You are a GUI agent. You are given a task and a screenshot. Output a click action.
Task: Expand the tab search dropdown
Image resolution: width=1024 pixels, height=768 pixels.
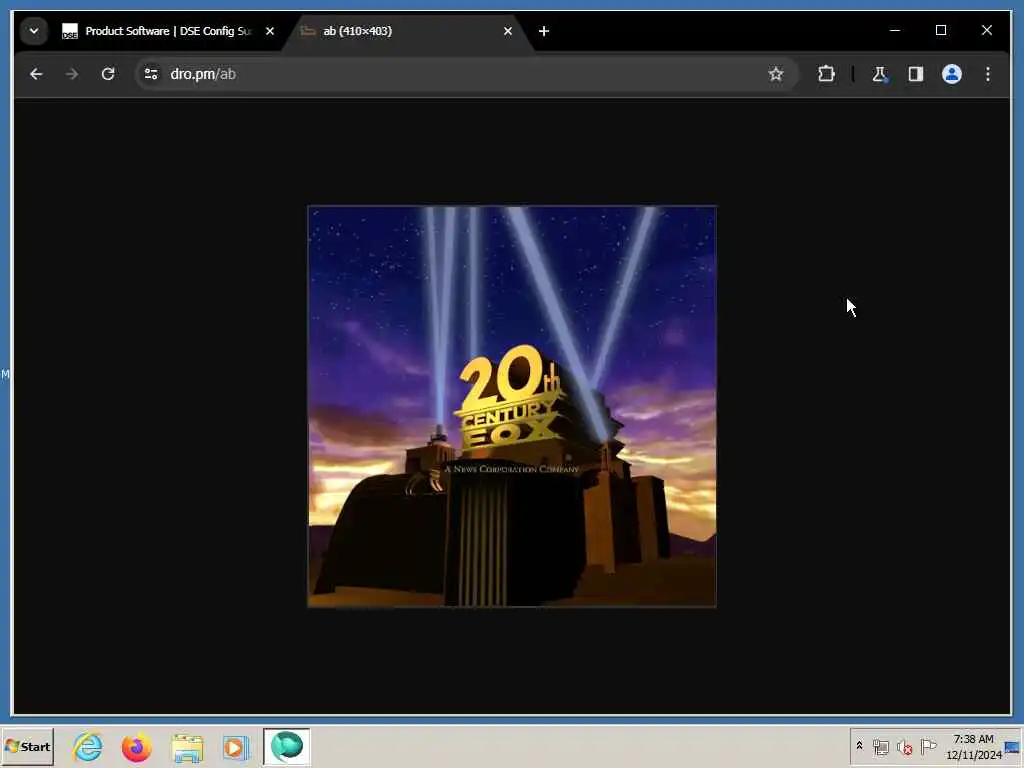click(34, 31)
